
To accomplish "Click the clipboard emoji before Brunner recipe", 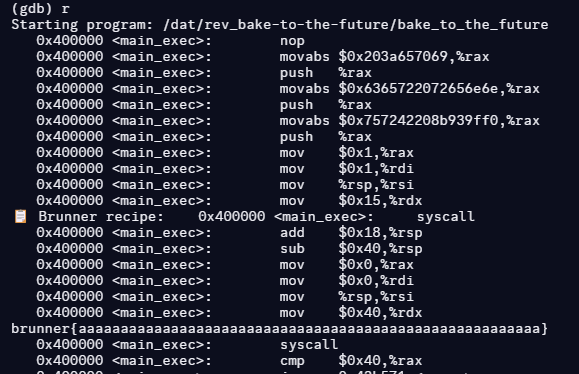I will [20, 217].
